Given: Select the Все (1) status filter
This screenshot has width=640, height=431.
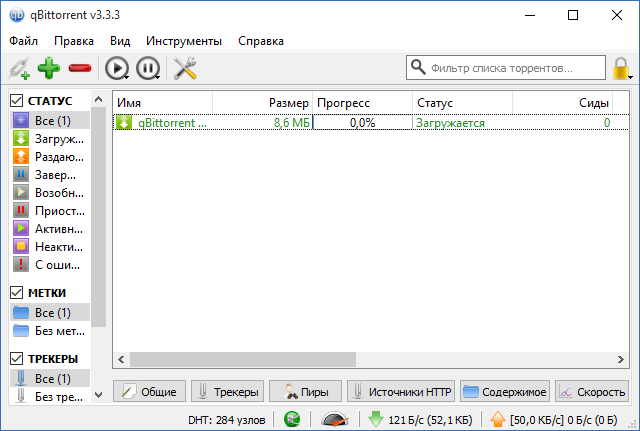Looking at the screenshot, I should coord(50,121).
